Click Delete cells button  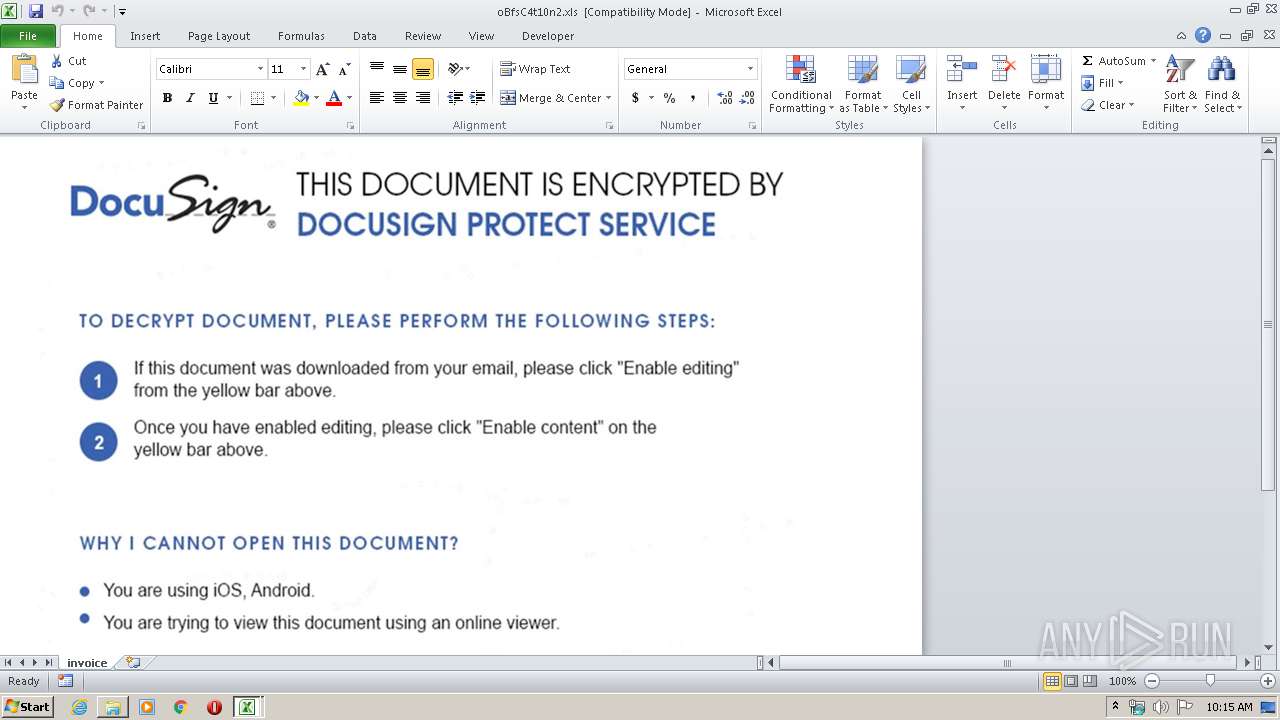[1004, 82]
